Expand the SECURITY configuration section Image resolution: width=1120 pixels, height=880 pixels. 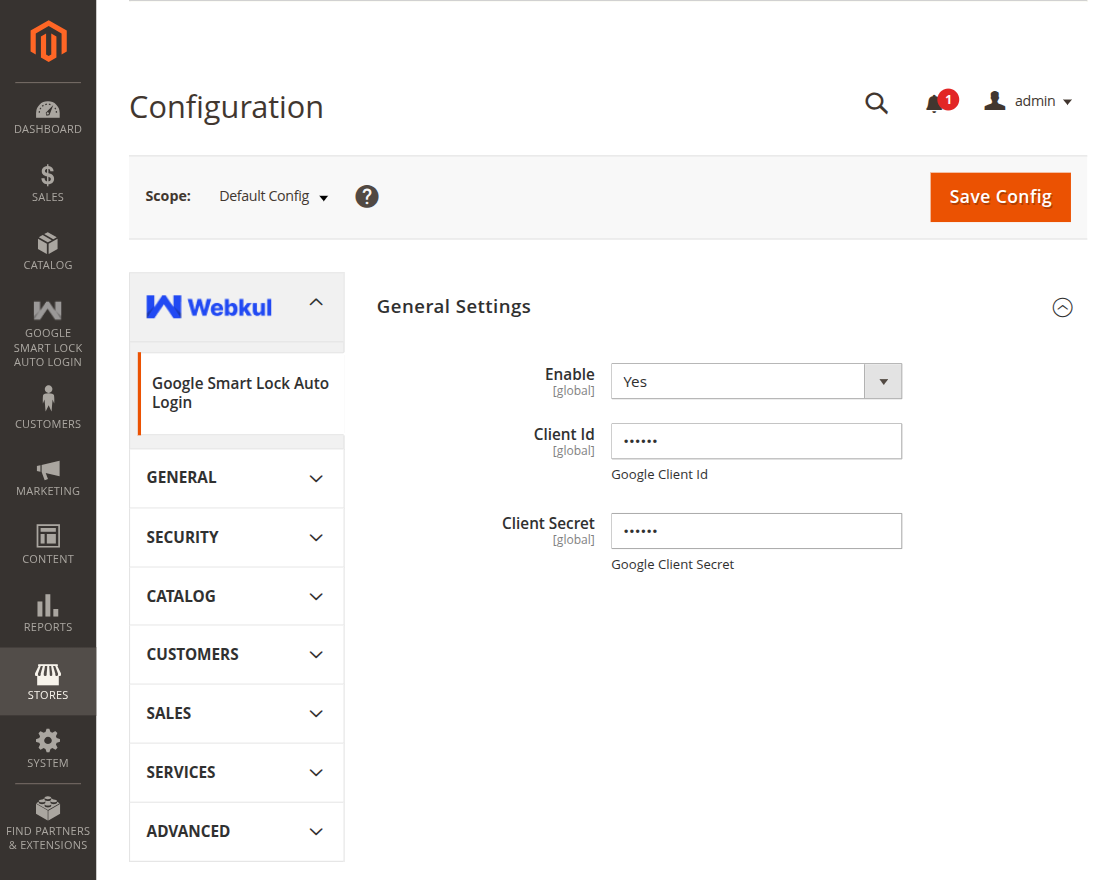(x=236, y=537)
